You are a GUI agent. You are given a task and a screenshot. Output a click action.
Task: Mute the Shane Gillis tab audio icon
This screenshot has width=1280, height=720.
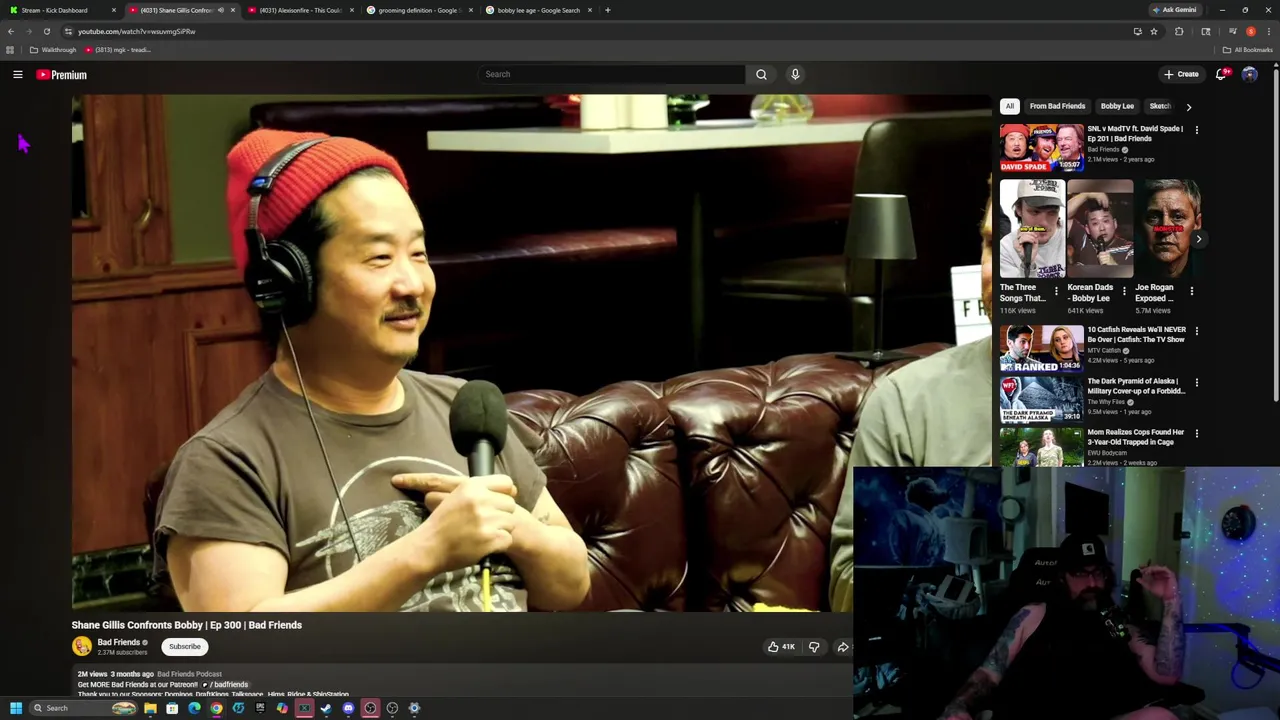click(x=220, y=10)
